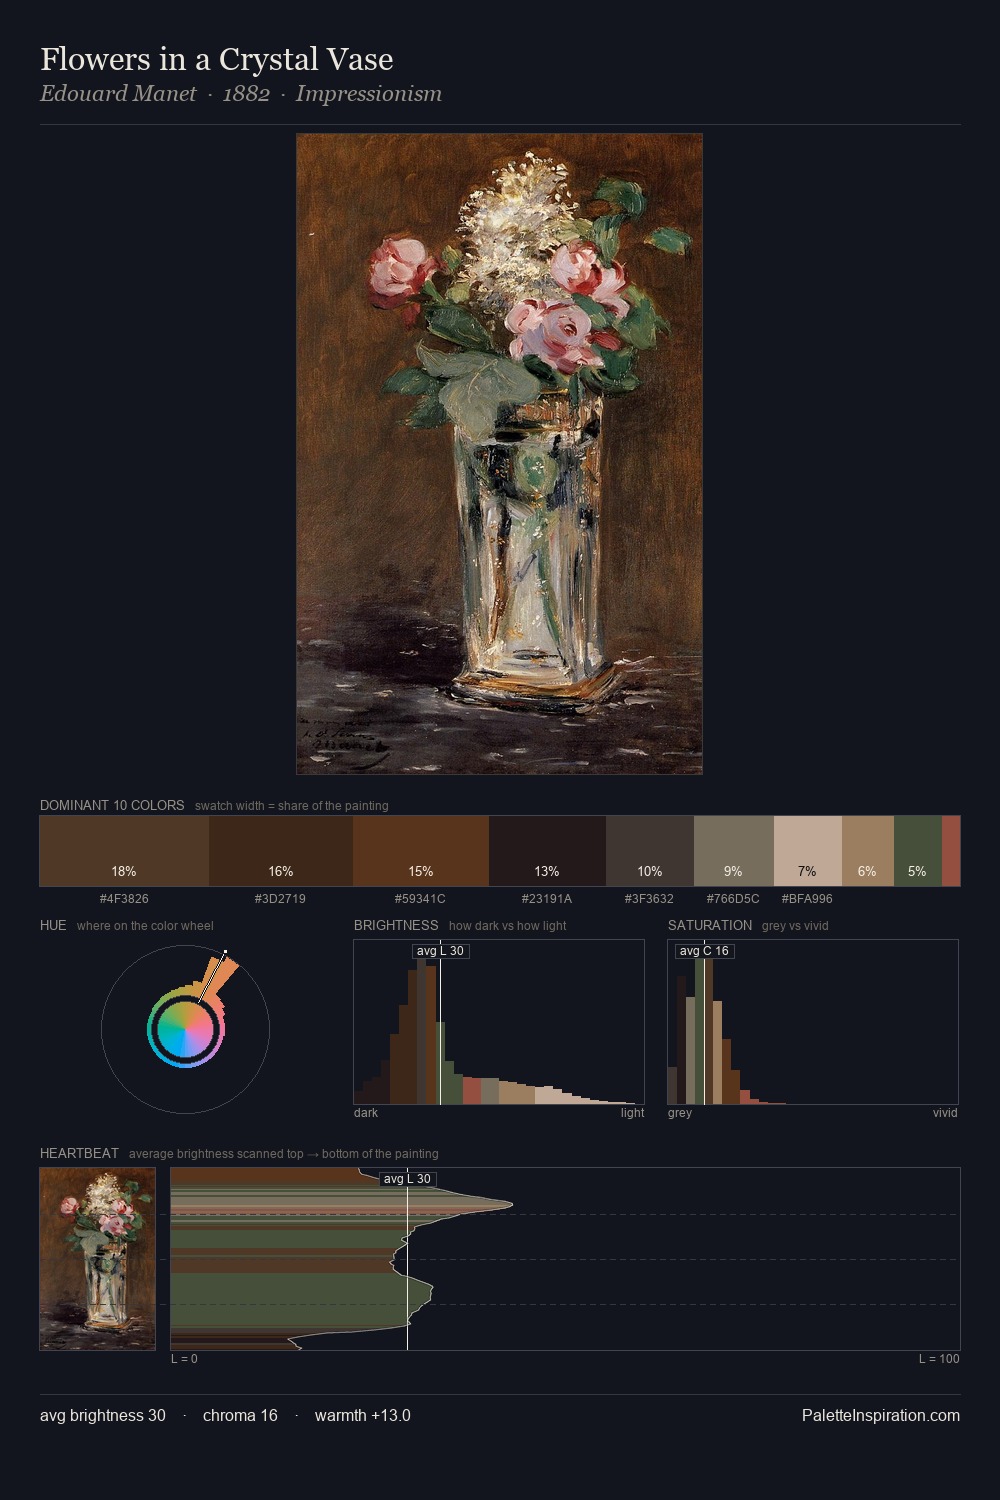Click the 'DOMINANT 10 COLORS' heading

(x=112, y=805)
